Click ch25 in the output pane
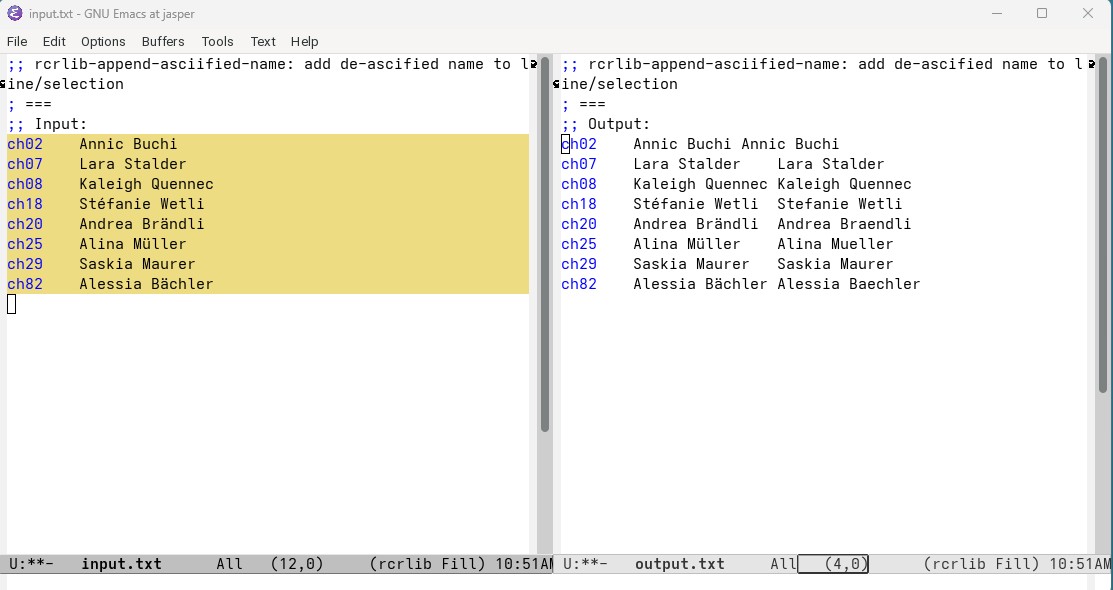 coord(579,244)
